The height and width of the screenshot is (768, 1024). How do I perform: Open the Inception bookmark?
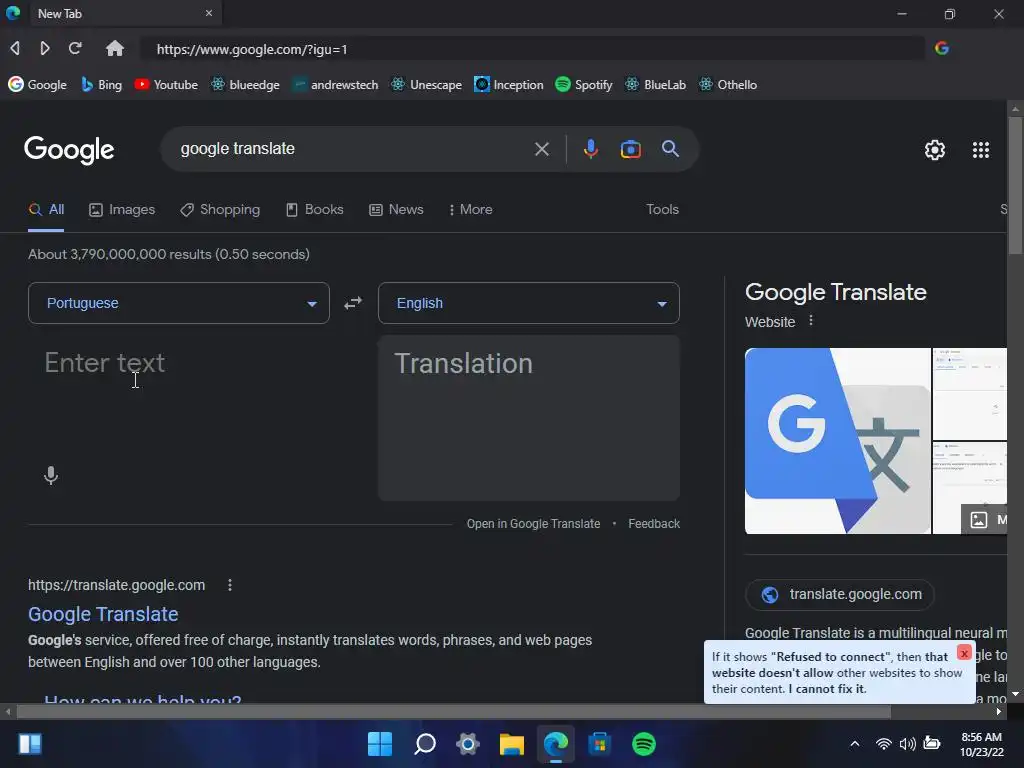coord(509,85)
